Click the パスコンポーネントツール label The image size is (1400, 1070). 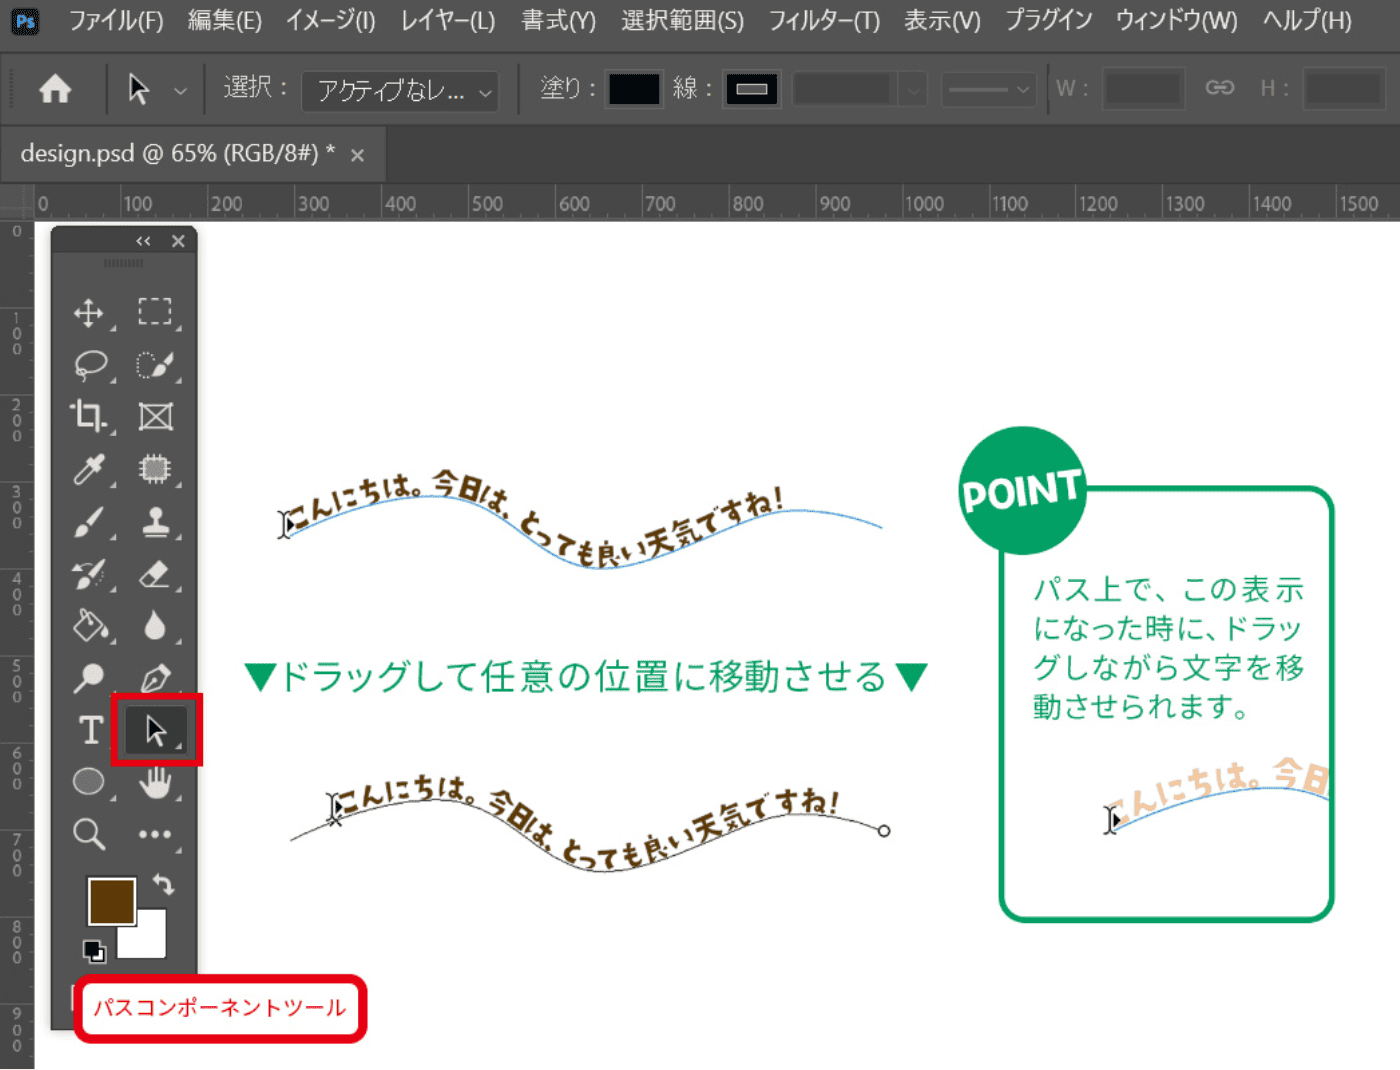(x=220, y=1008)
